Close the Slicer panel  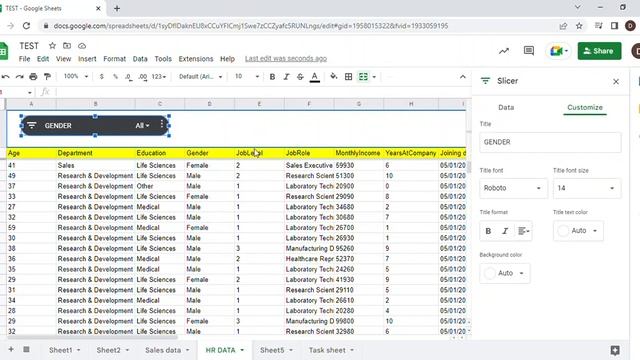(x=616, y=82)
